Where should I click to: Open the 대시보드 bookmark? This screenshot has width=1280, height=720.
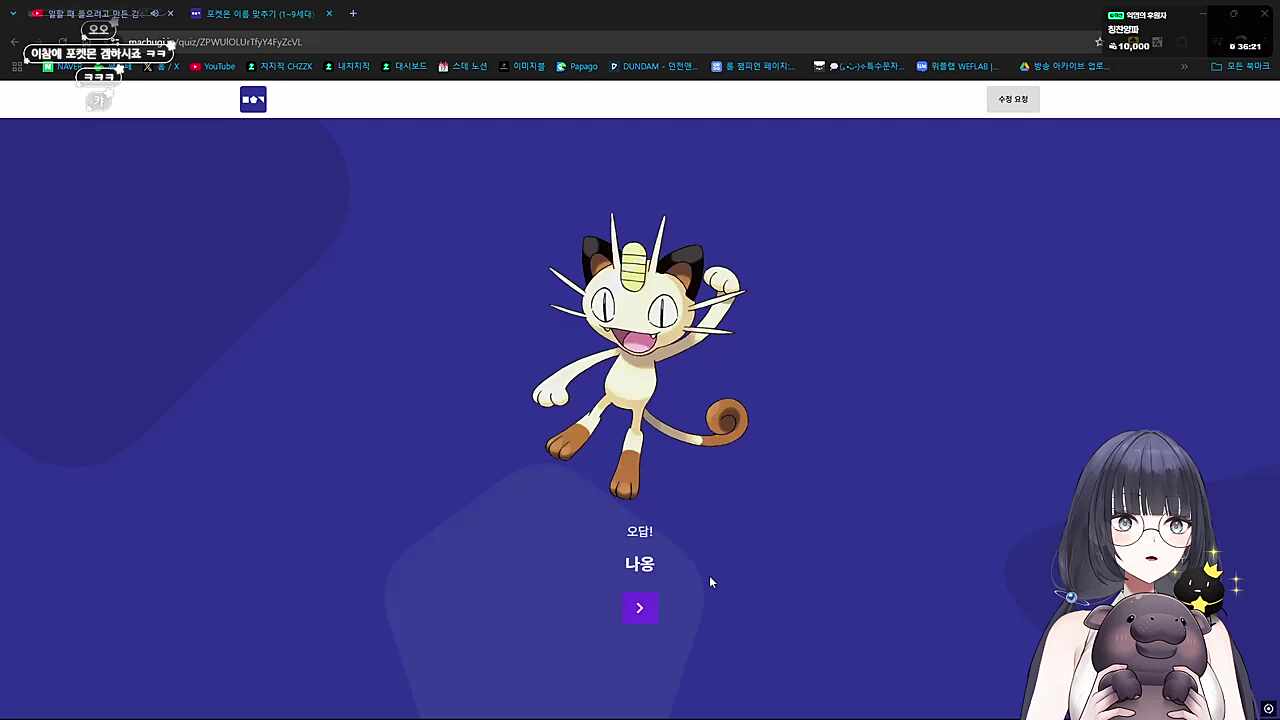pyautogui.click(x=404, y=66)
